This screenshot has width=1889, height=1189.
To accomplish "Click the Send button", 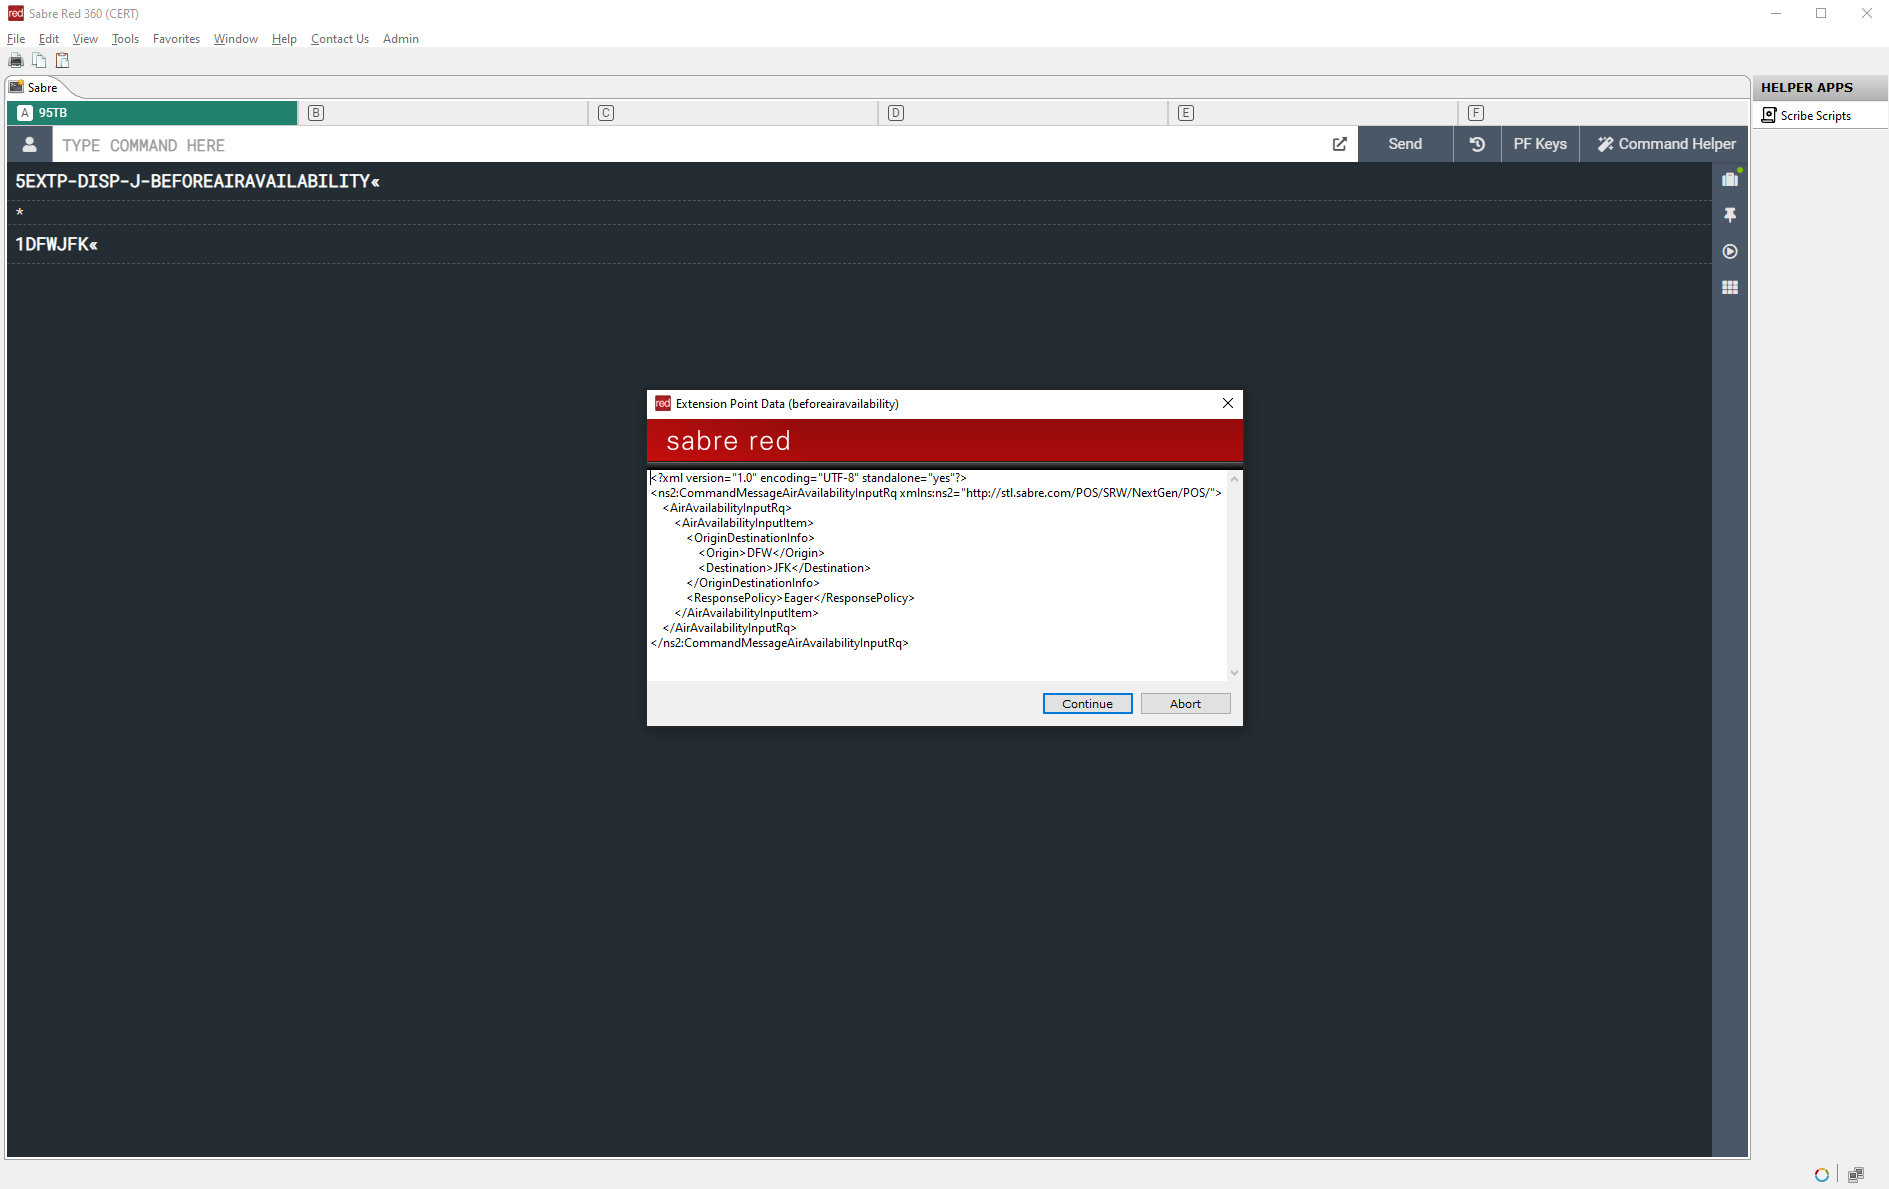I will pyautogui.click(x=1405, y=144).
